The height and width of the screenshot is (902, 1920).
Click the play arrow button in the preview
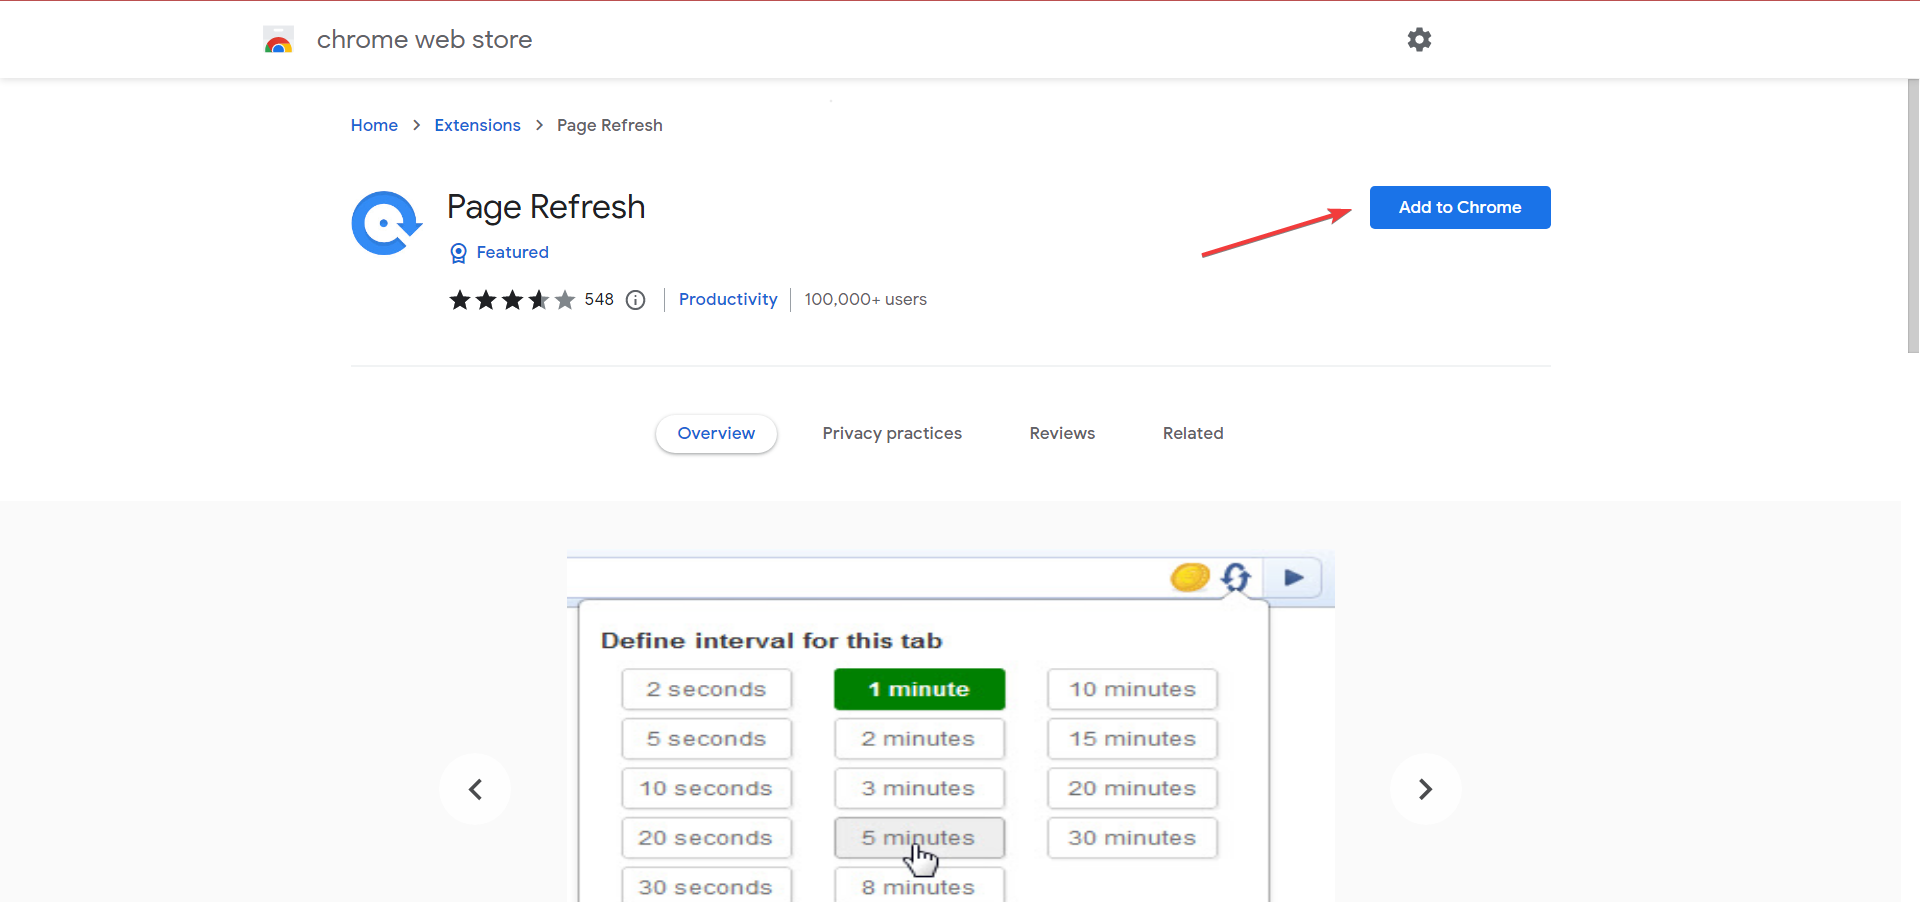coord(1293,577)
